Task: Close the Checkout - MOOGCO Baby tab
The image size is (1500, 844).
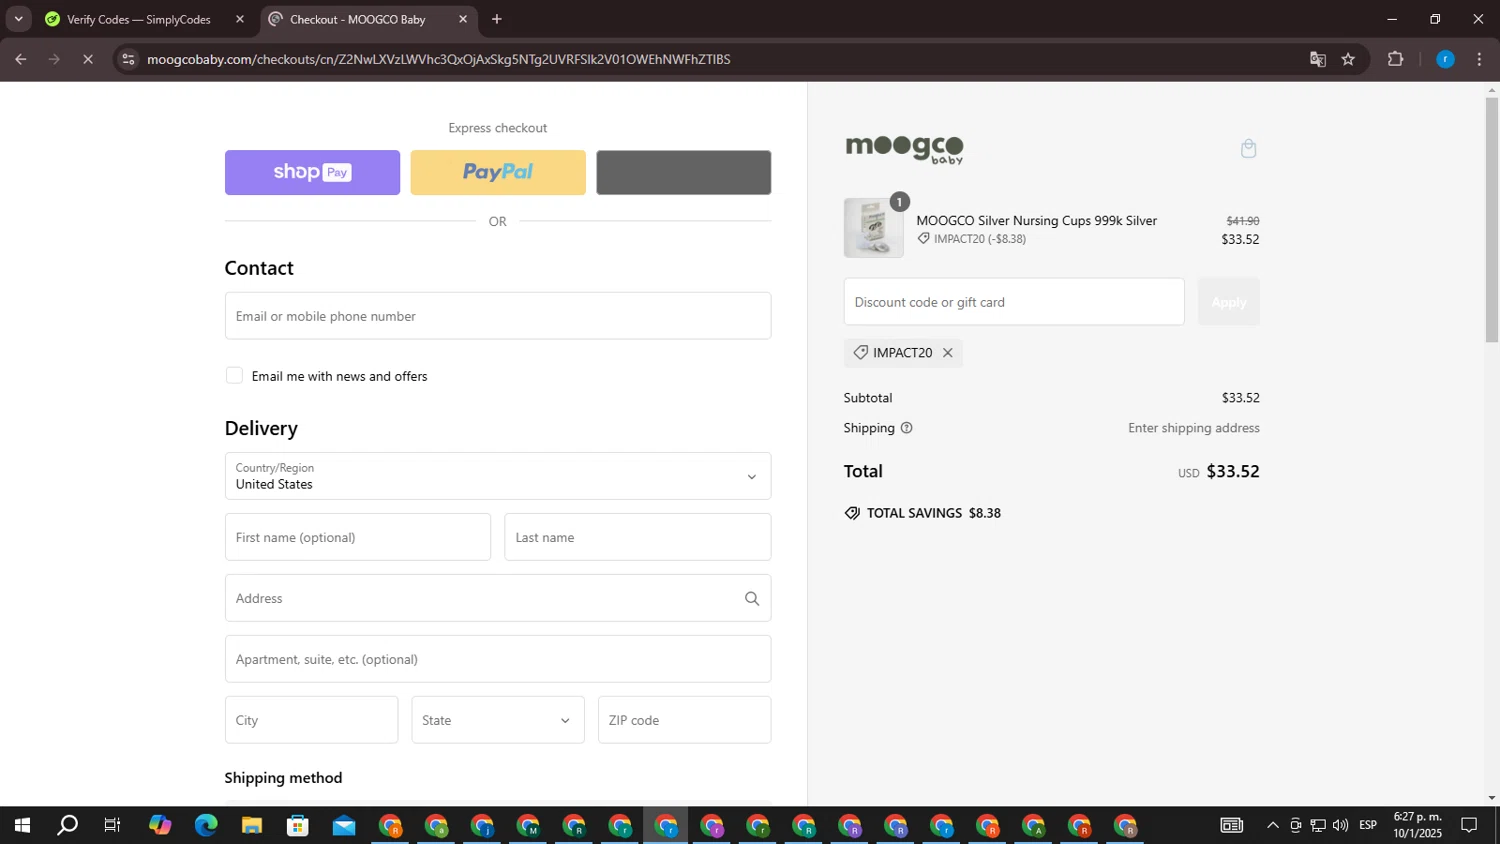Action: pyautogui.click(x=463, y=19)
